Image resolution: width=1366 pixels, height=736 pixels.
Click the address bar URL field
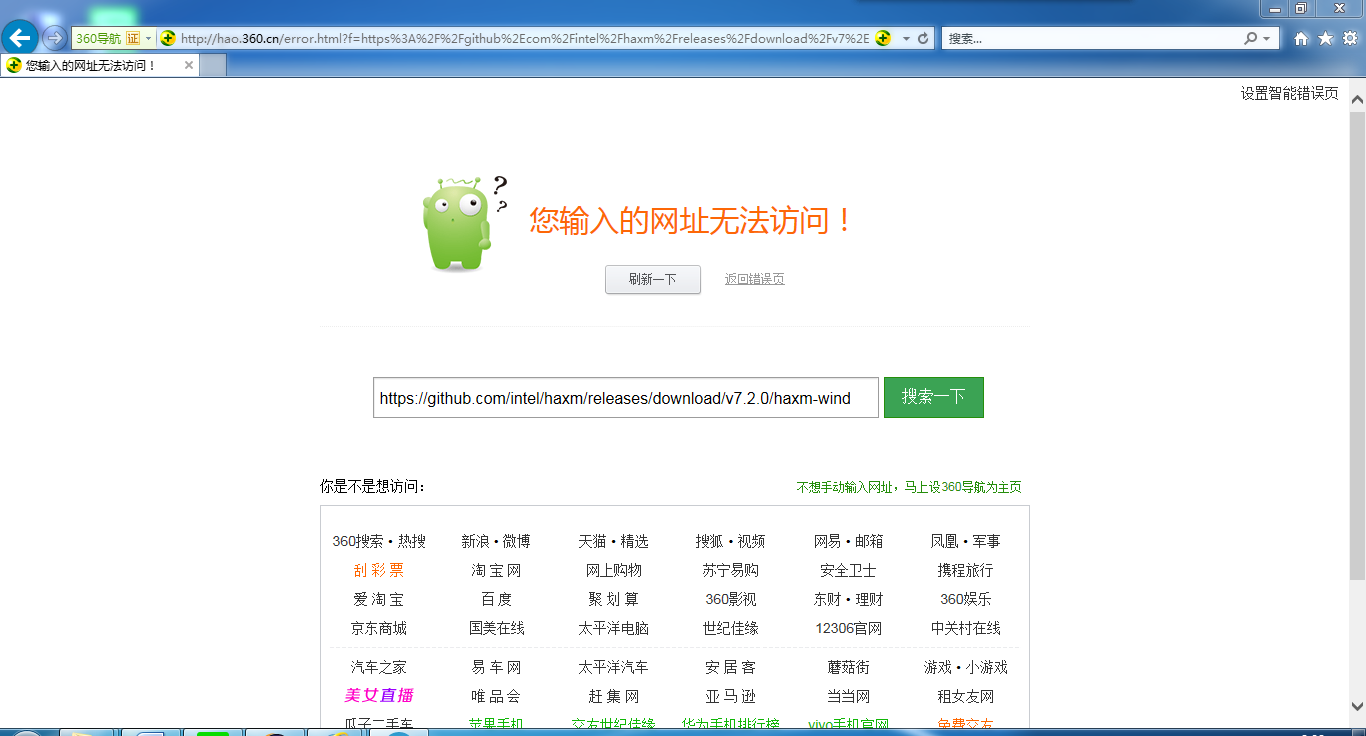(524, 39)
